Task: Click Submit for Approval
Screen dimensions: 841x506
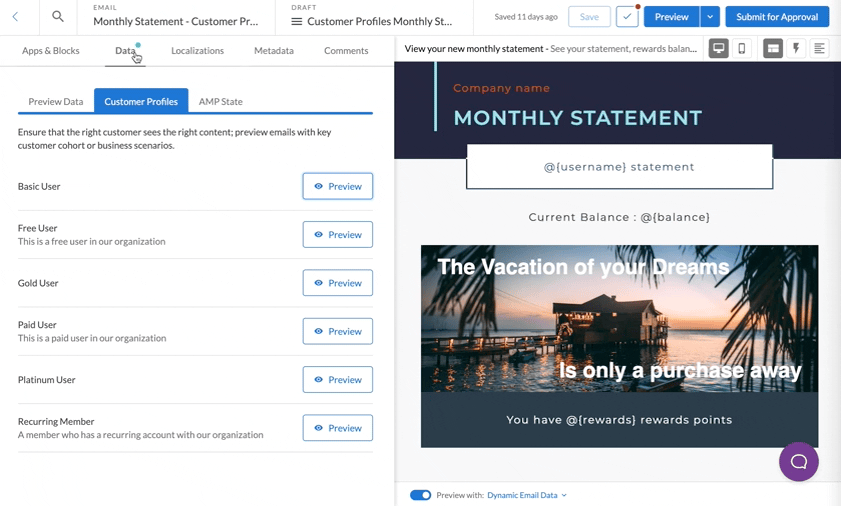Action: [777, 17]
